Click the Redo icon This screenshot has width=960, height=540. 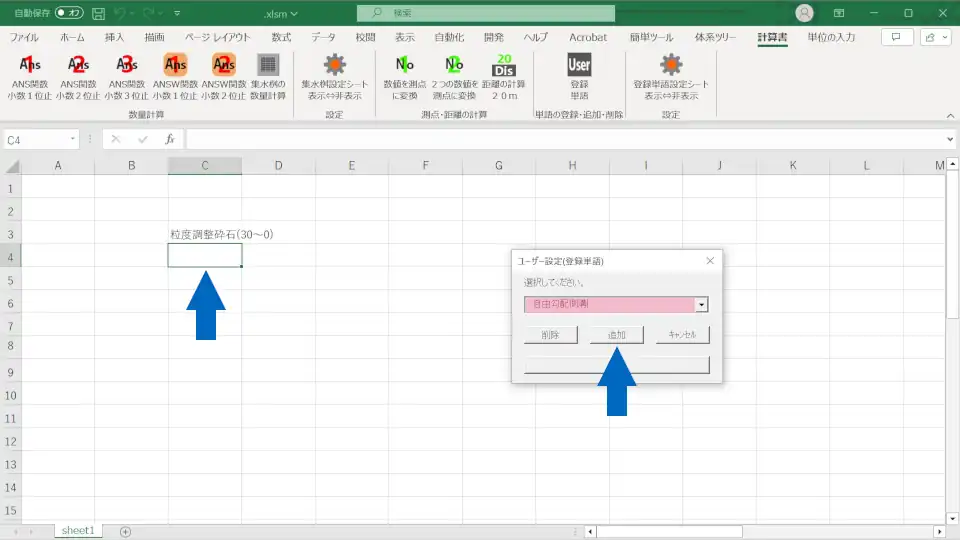click(148, 13)
